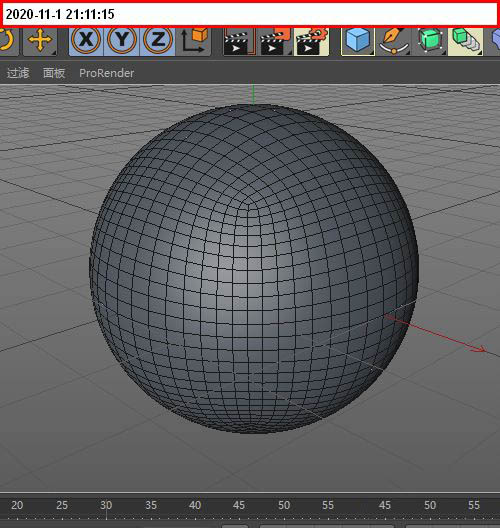Click the coordinate system icon
Image resolution: width=500 pixels, height=528 pixels.
coord(194,40)
